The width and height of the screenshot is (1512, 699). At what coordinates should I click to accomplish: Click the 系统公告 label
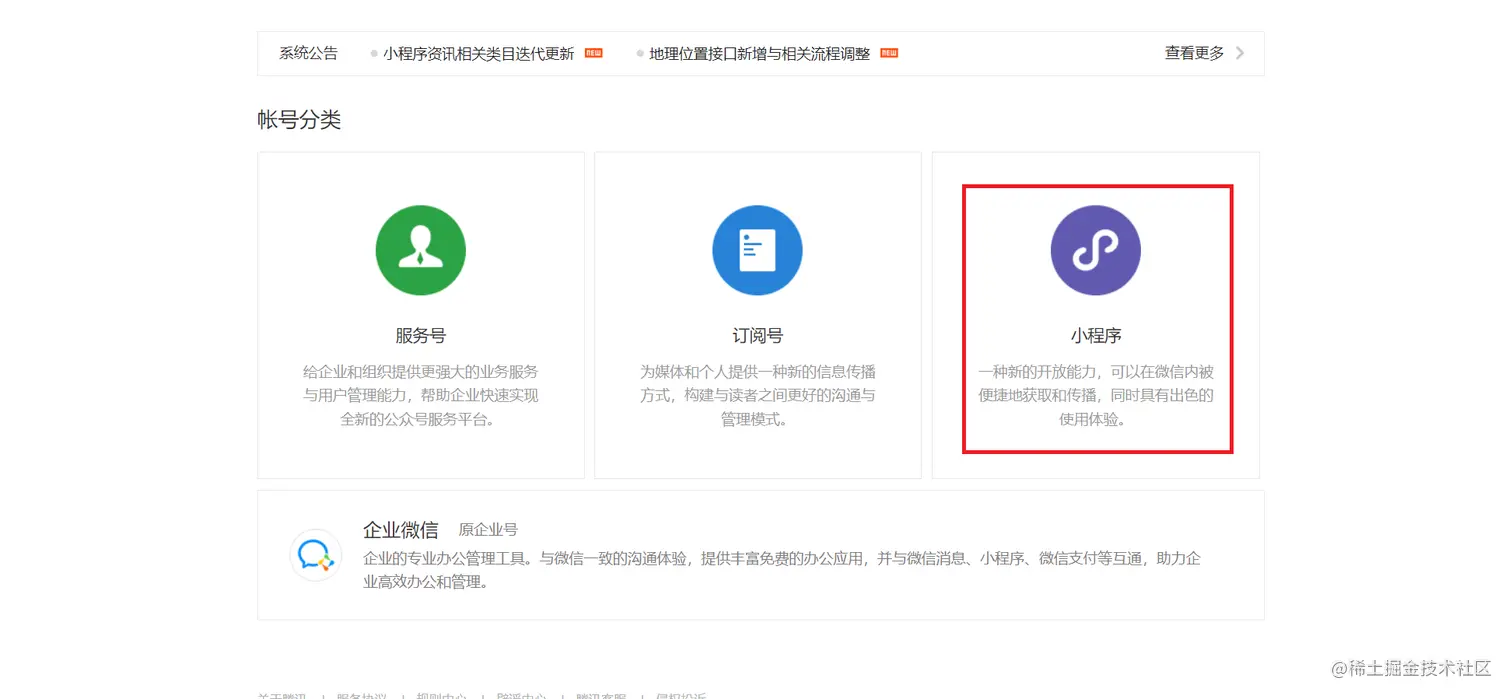[308, 53]
